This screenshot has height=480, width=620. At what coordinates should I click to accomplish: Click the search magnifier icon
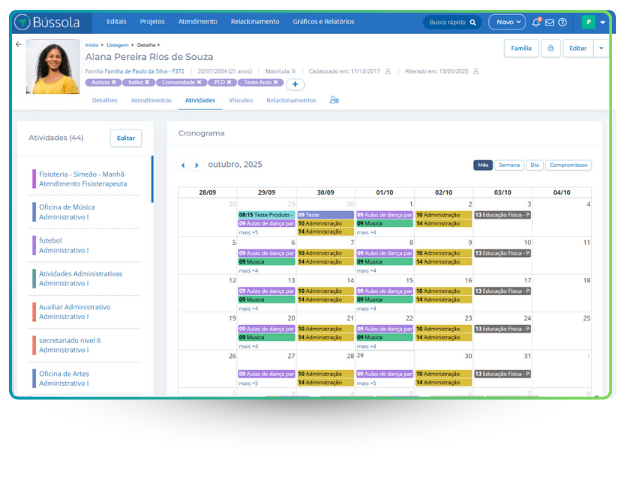coord(473,23)
